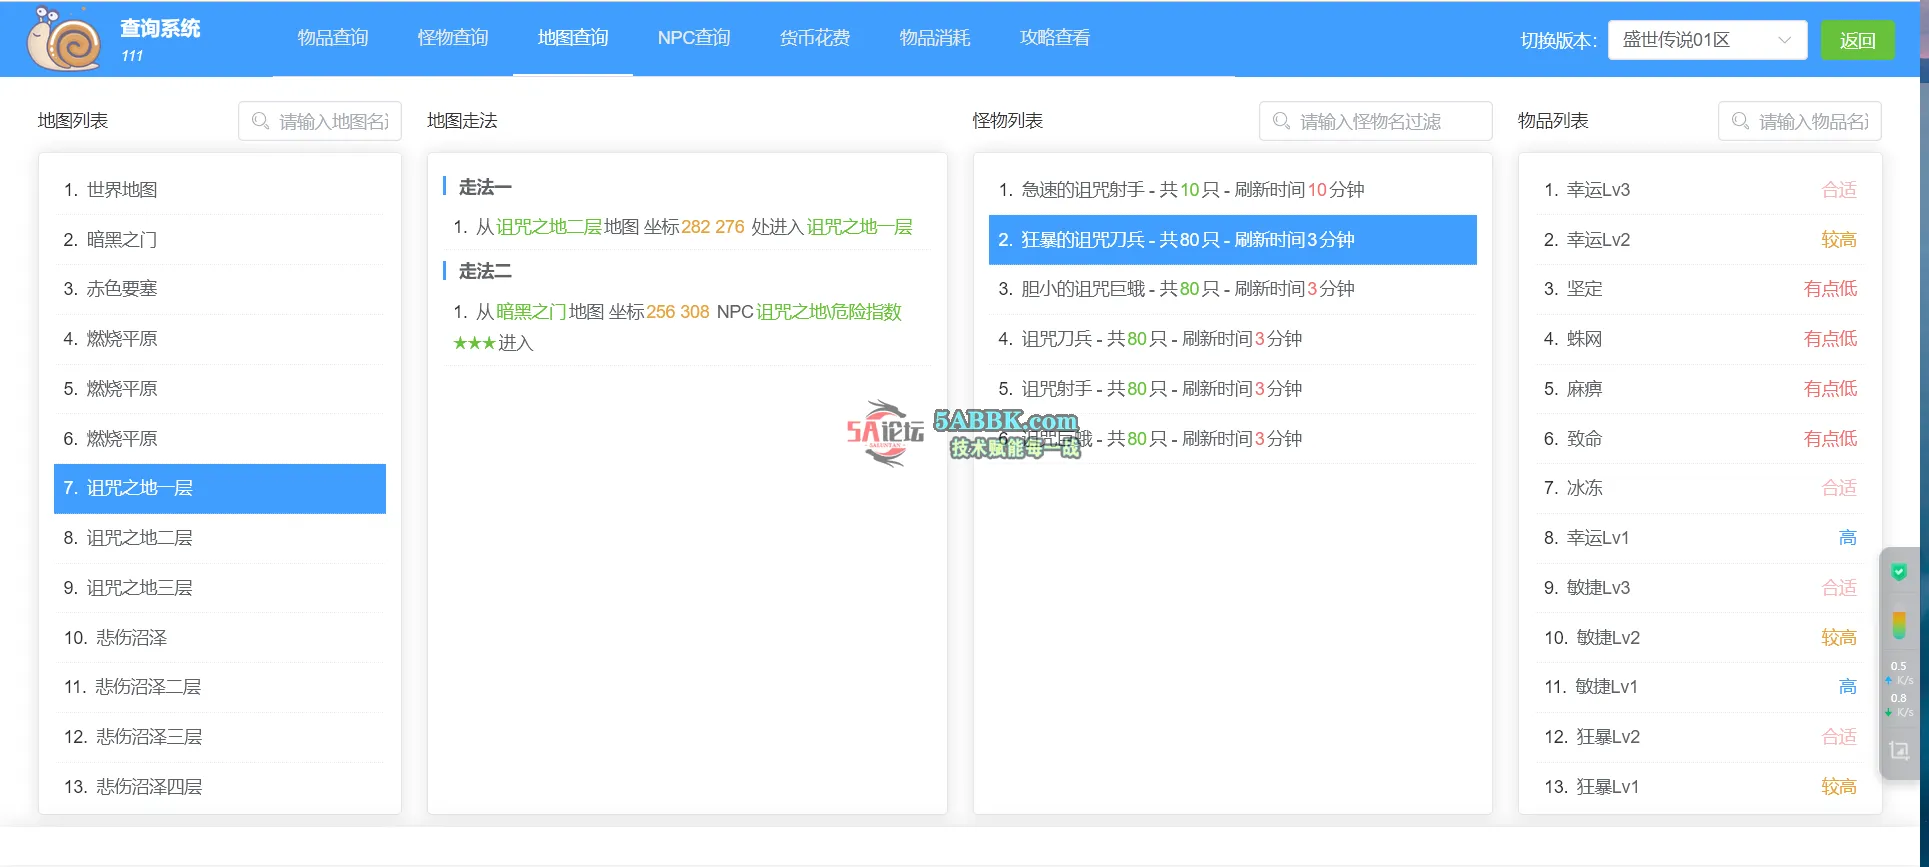Select item 2. 幸运Lv2
This screenshot has width=1929, height=867.
pos(1700,240)
